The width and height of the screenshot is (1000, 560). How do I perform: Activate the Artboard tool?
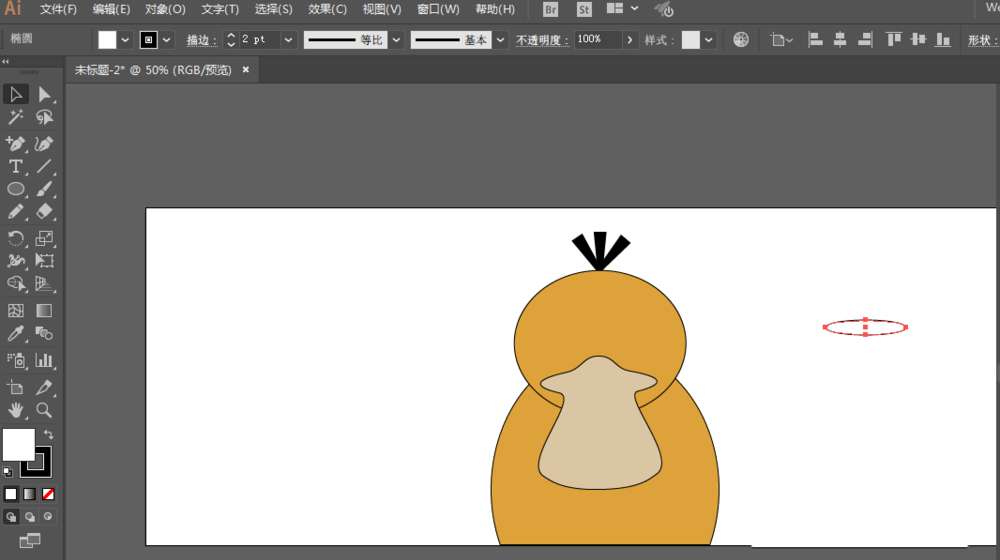coord(15,387)
